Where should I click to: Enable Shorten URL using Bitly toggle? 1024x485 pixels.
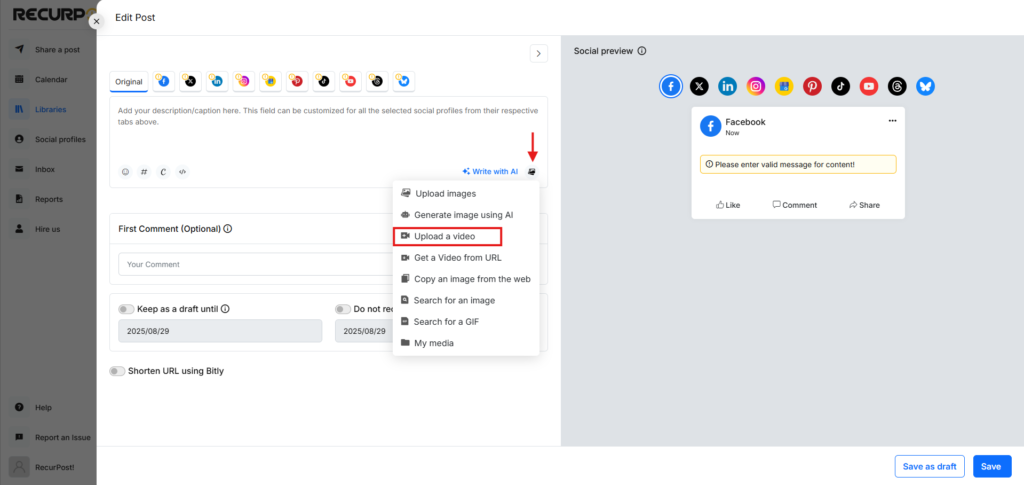click(x=118, y=371)
